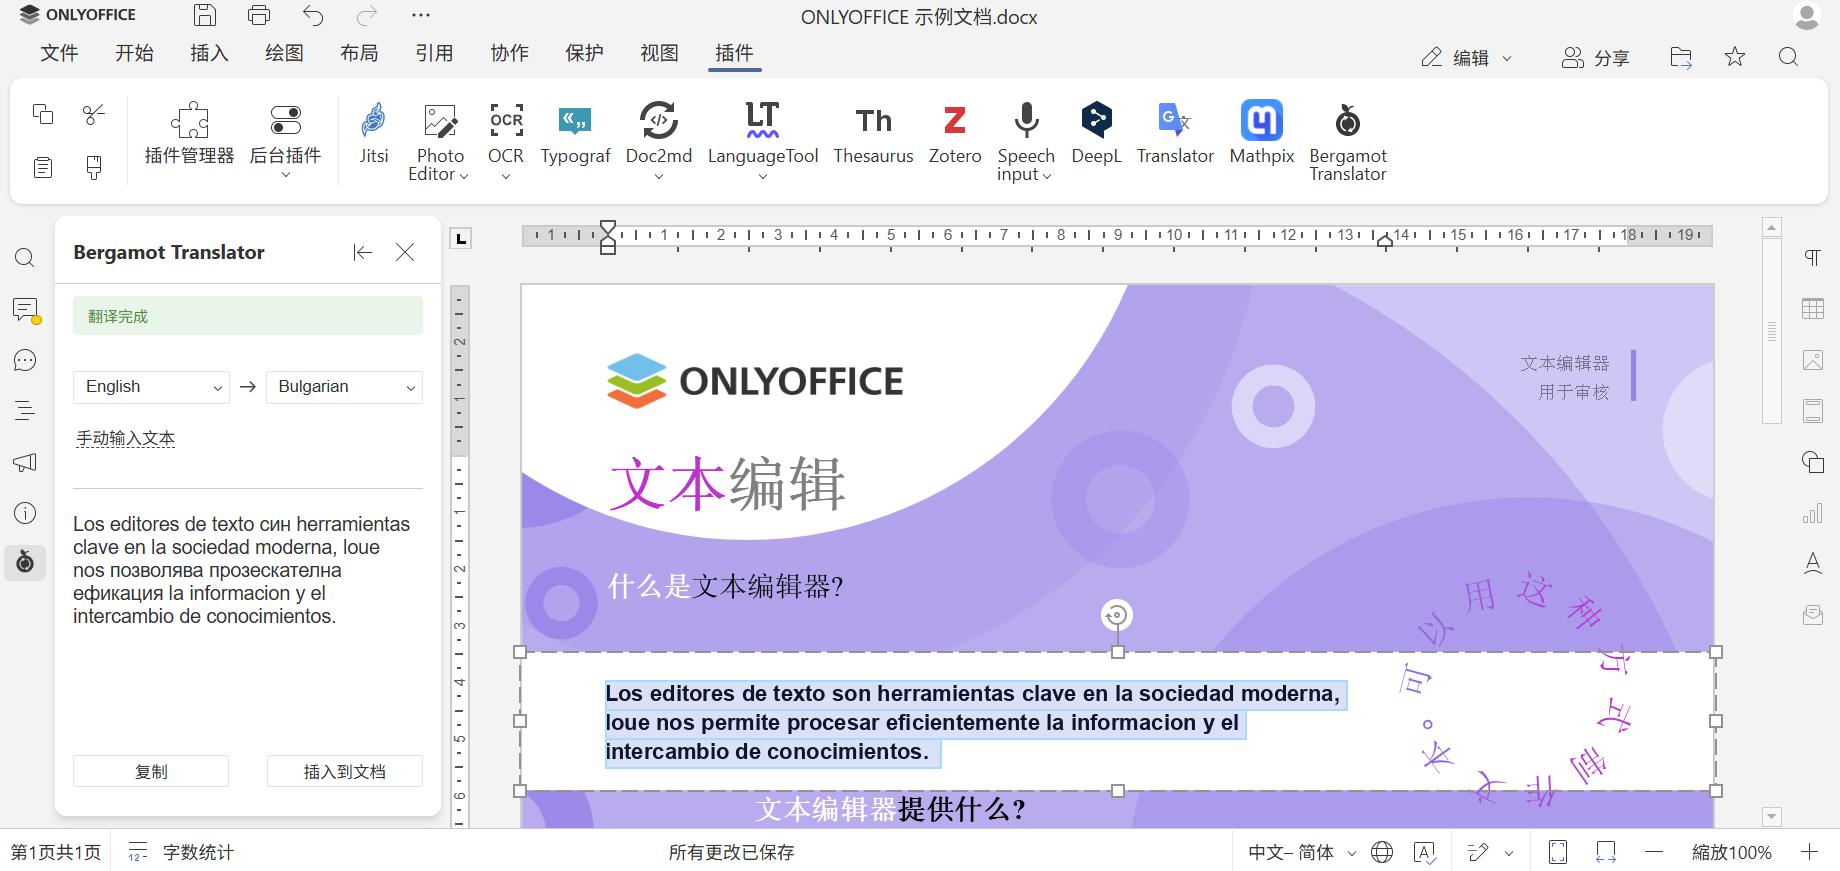Toggle fit to width view

(1606, 852)
